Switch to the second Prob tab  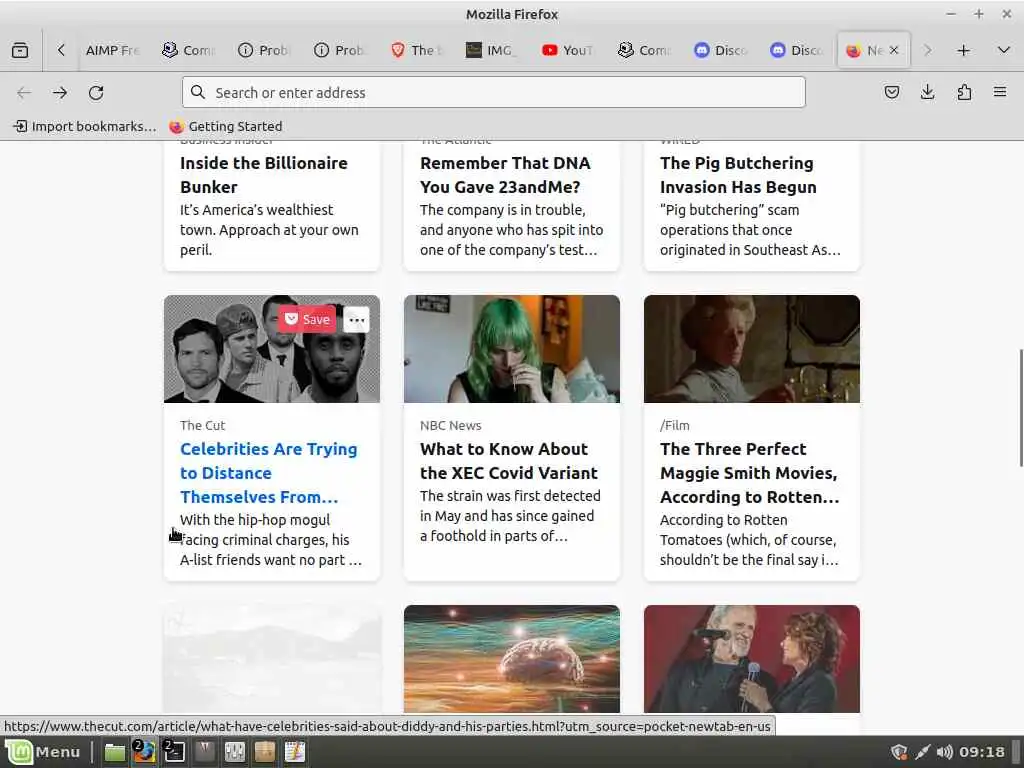coord(340,50)
